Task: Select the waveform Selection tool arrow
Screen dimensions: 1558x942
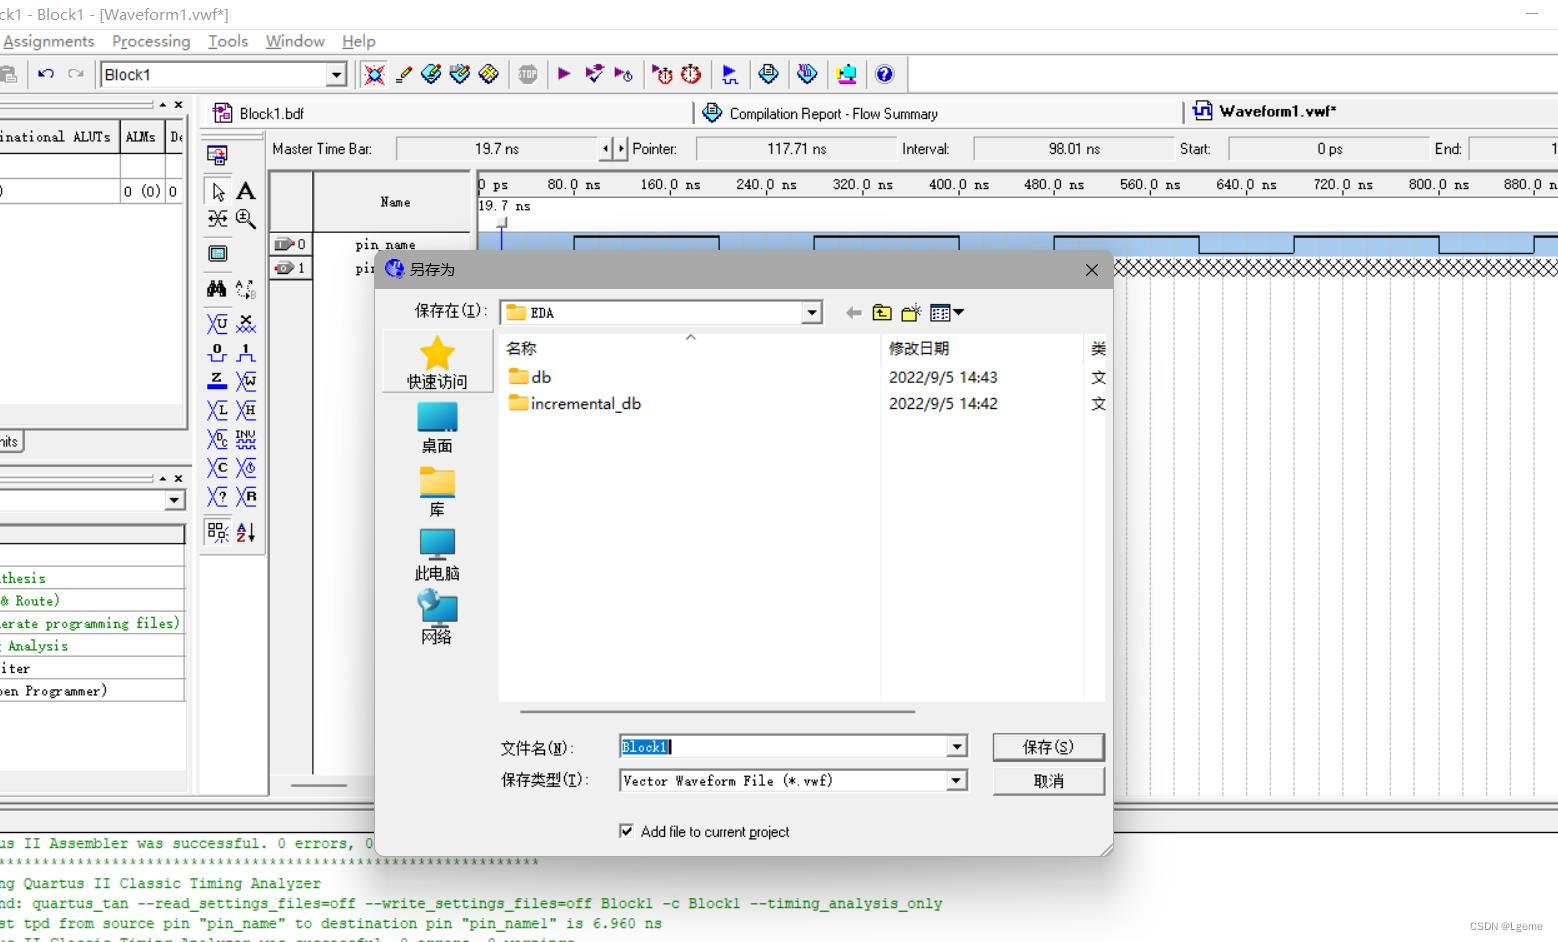Action: pos(216,190)
